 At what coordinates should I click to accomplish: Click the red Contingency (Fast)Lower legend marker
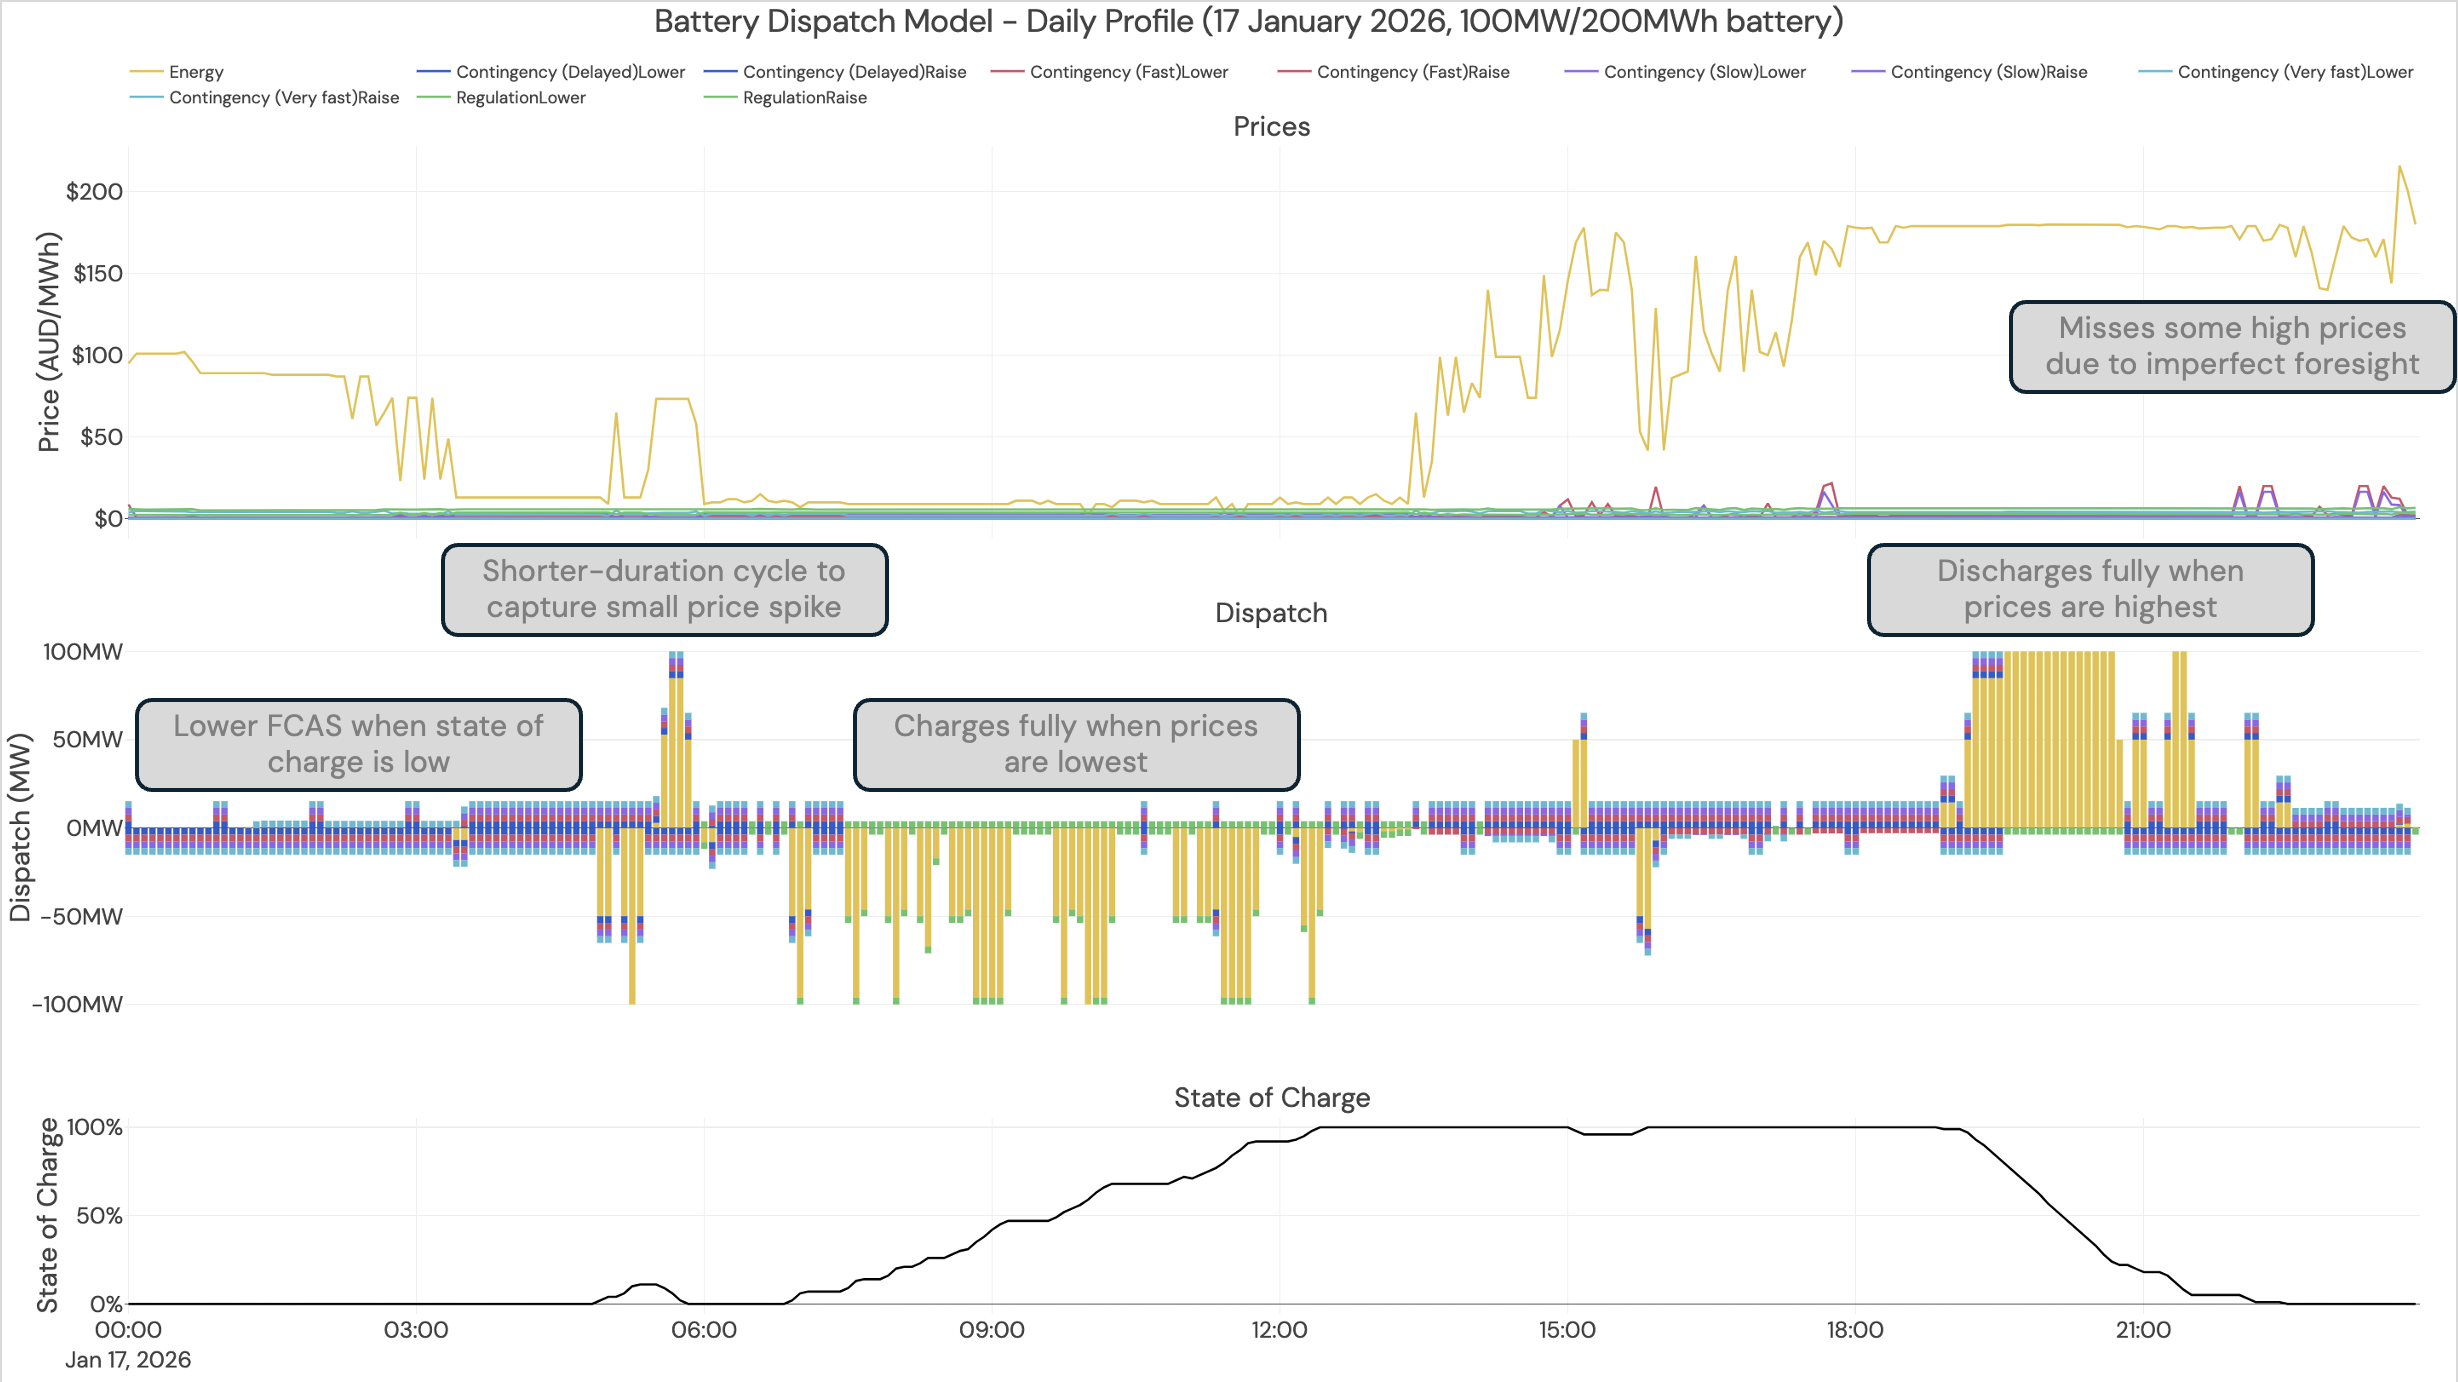tap(1006, 71)
